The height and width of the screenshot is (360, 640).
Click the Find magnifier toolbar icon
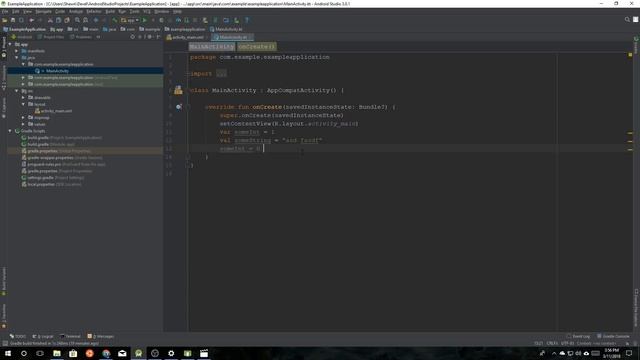pyautogui.click(x=77, y=20)
